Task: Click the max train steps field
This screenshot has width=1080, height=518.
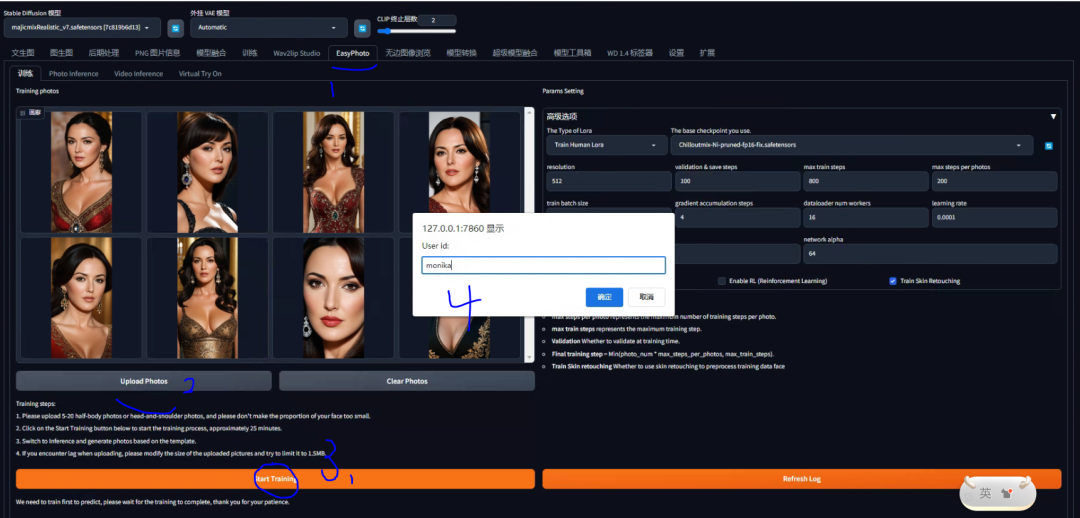Action: (x=865, y=181)
